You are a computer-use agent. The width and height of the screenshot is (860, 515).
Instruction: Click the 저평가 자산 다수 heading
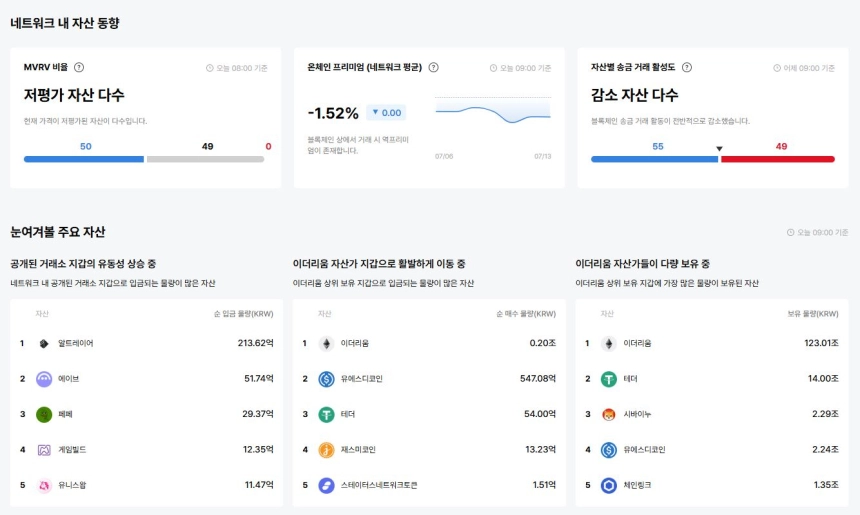click(x=74, y=95)
